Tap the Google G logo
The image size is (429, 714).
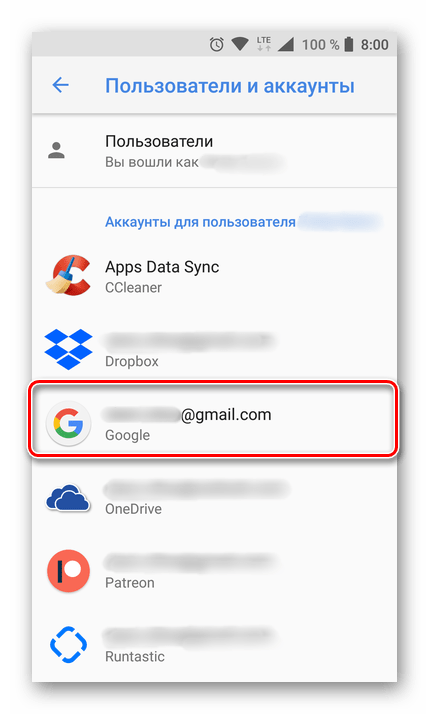click(68, 423)
